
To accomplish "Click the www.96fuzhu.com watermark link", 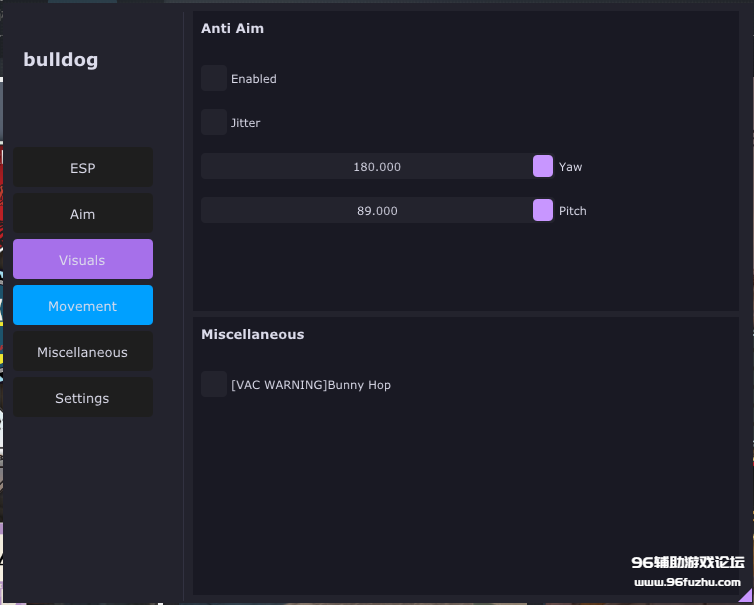I will coord(686,582).
